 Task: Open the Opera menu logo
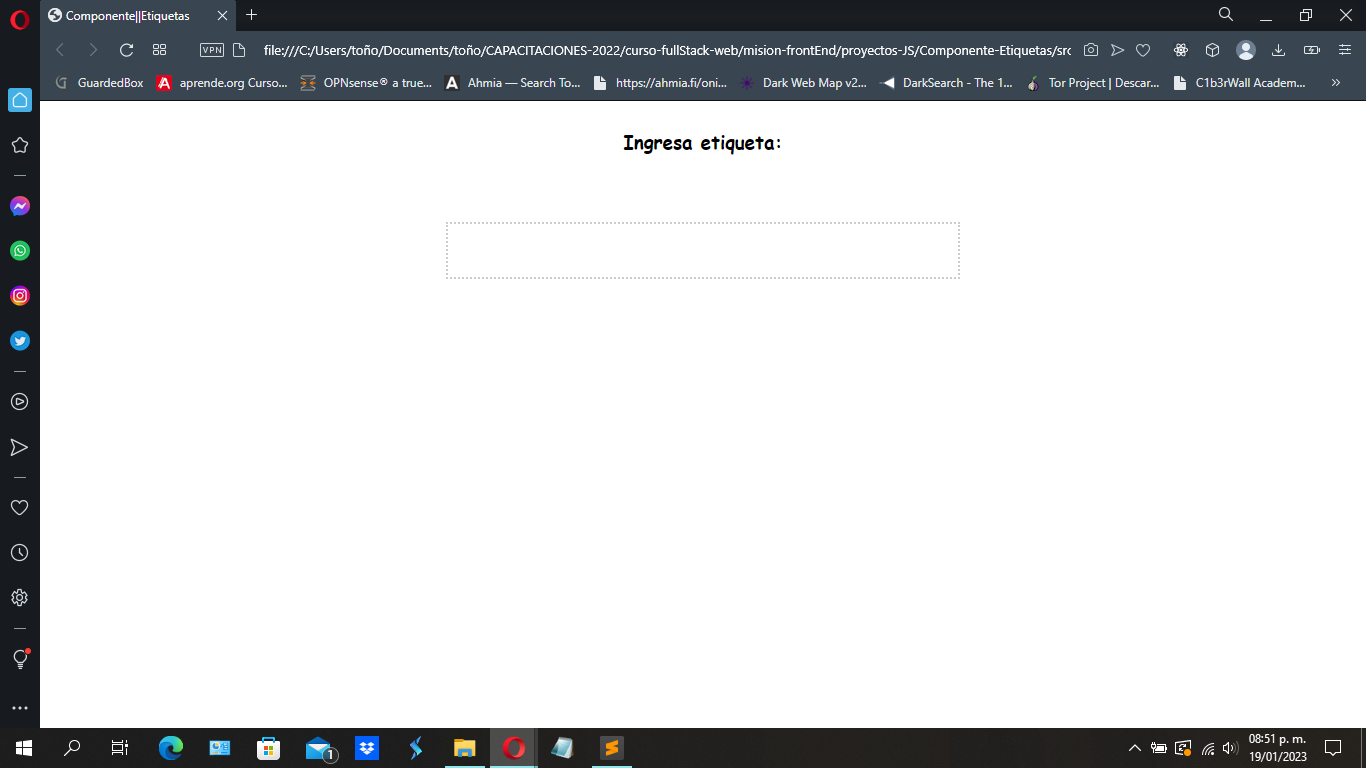click(x=17, y=16)
